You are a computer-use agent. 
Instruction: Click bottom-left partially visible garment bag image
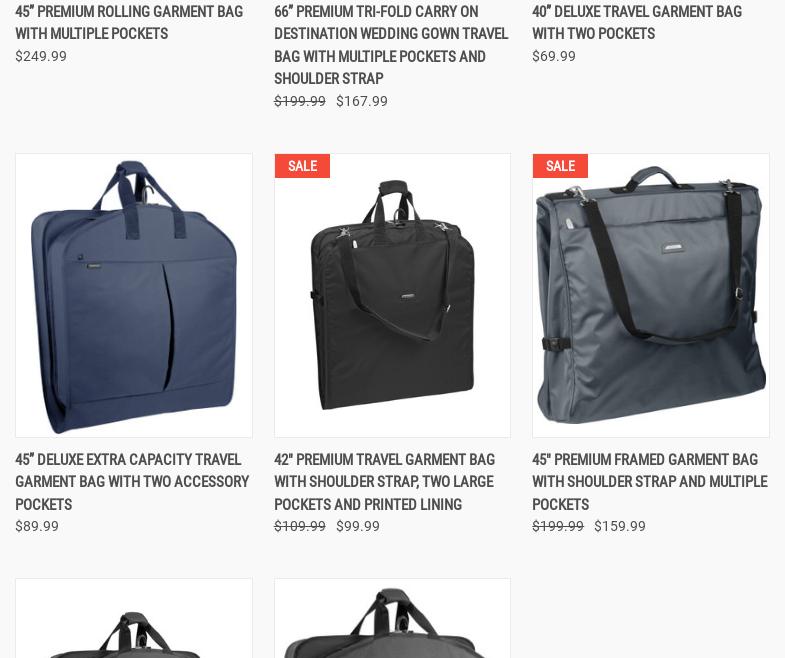point(134,618)
